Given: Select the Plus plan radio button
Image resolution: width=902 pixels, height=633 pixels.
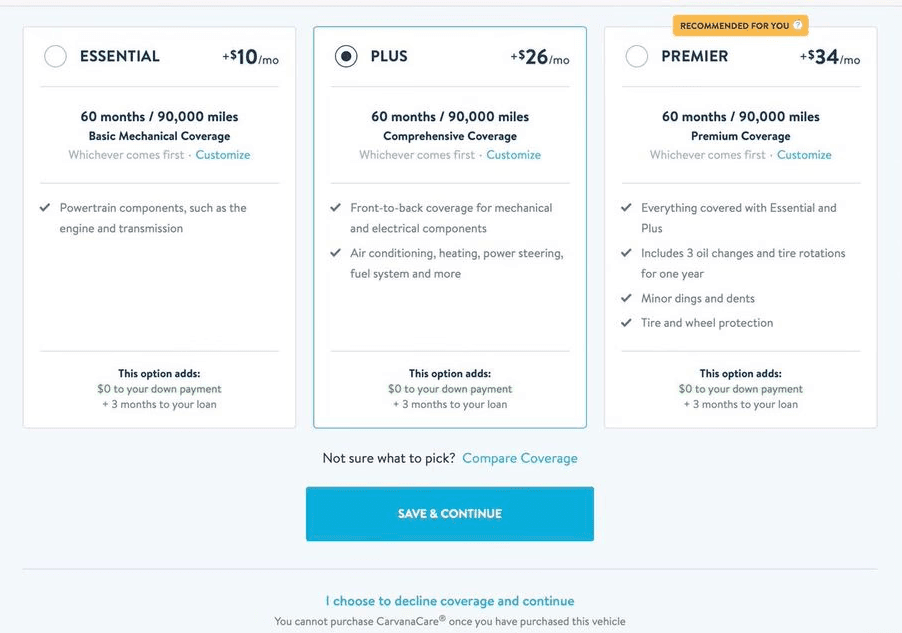Looking at the screenshot, I should tap(346, 56).
